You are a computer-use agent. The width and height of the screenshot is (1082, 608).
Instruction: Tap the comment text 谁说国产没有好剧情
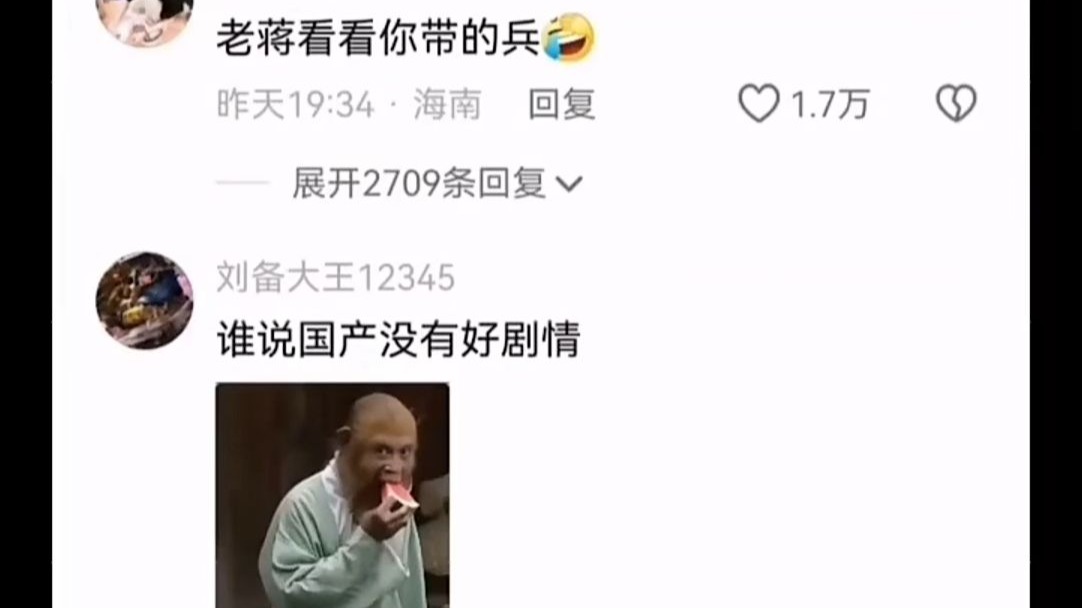(399, 339)
